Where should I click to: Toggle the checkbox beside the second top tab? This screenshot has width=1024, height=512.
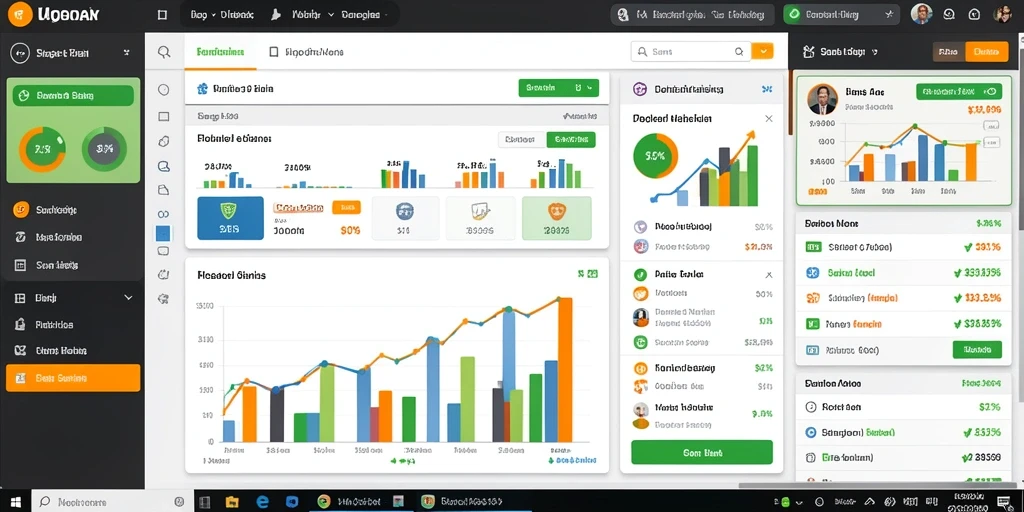coord(274,52)
